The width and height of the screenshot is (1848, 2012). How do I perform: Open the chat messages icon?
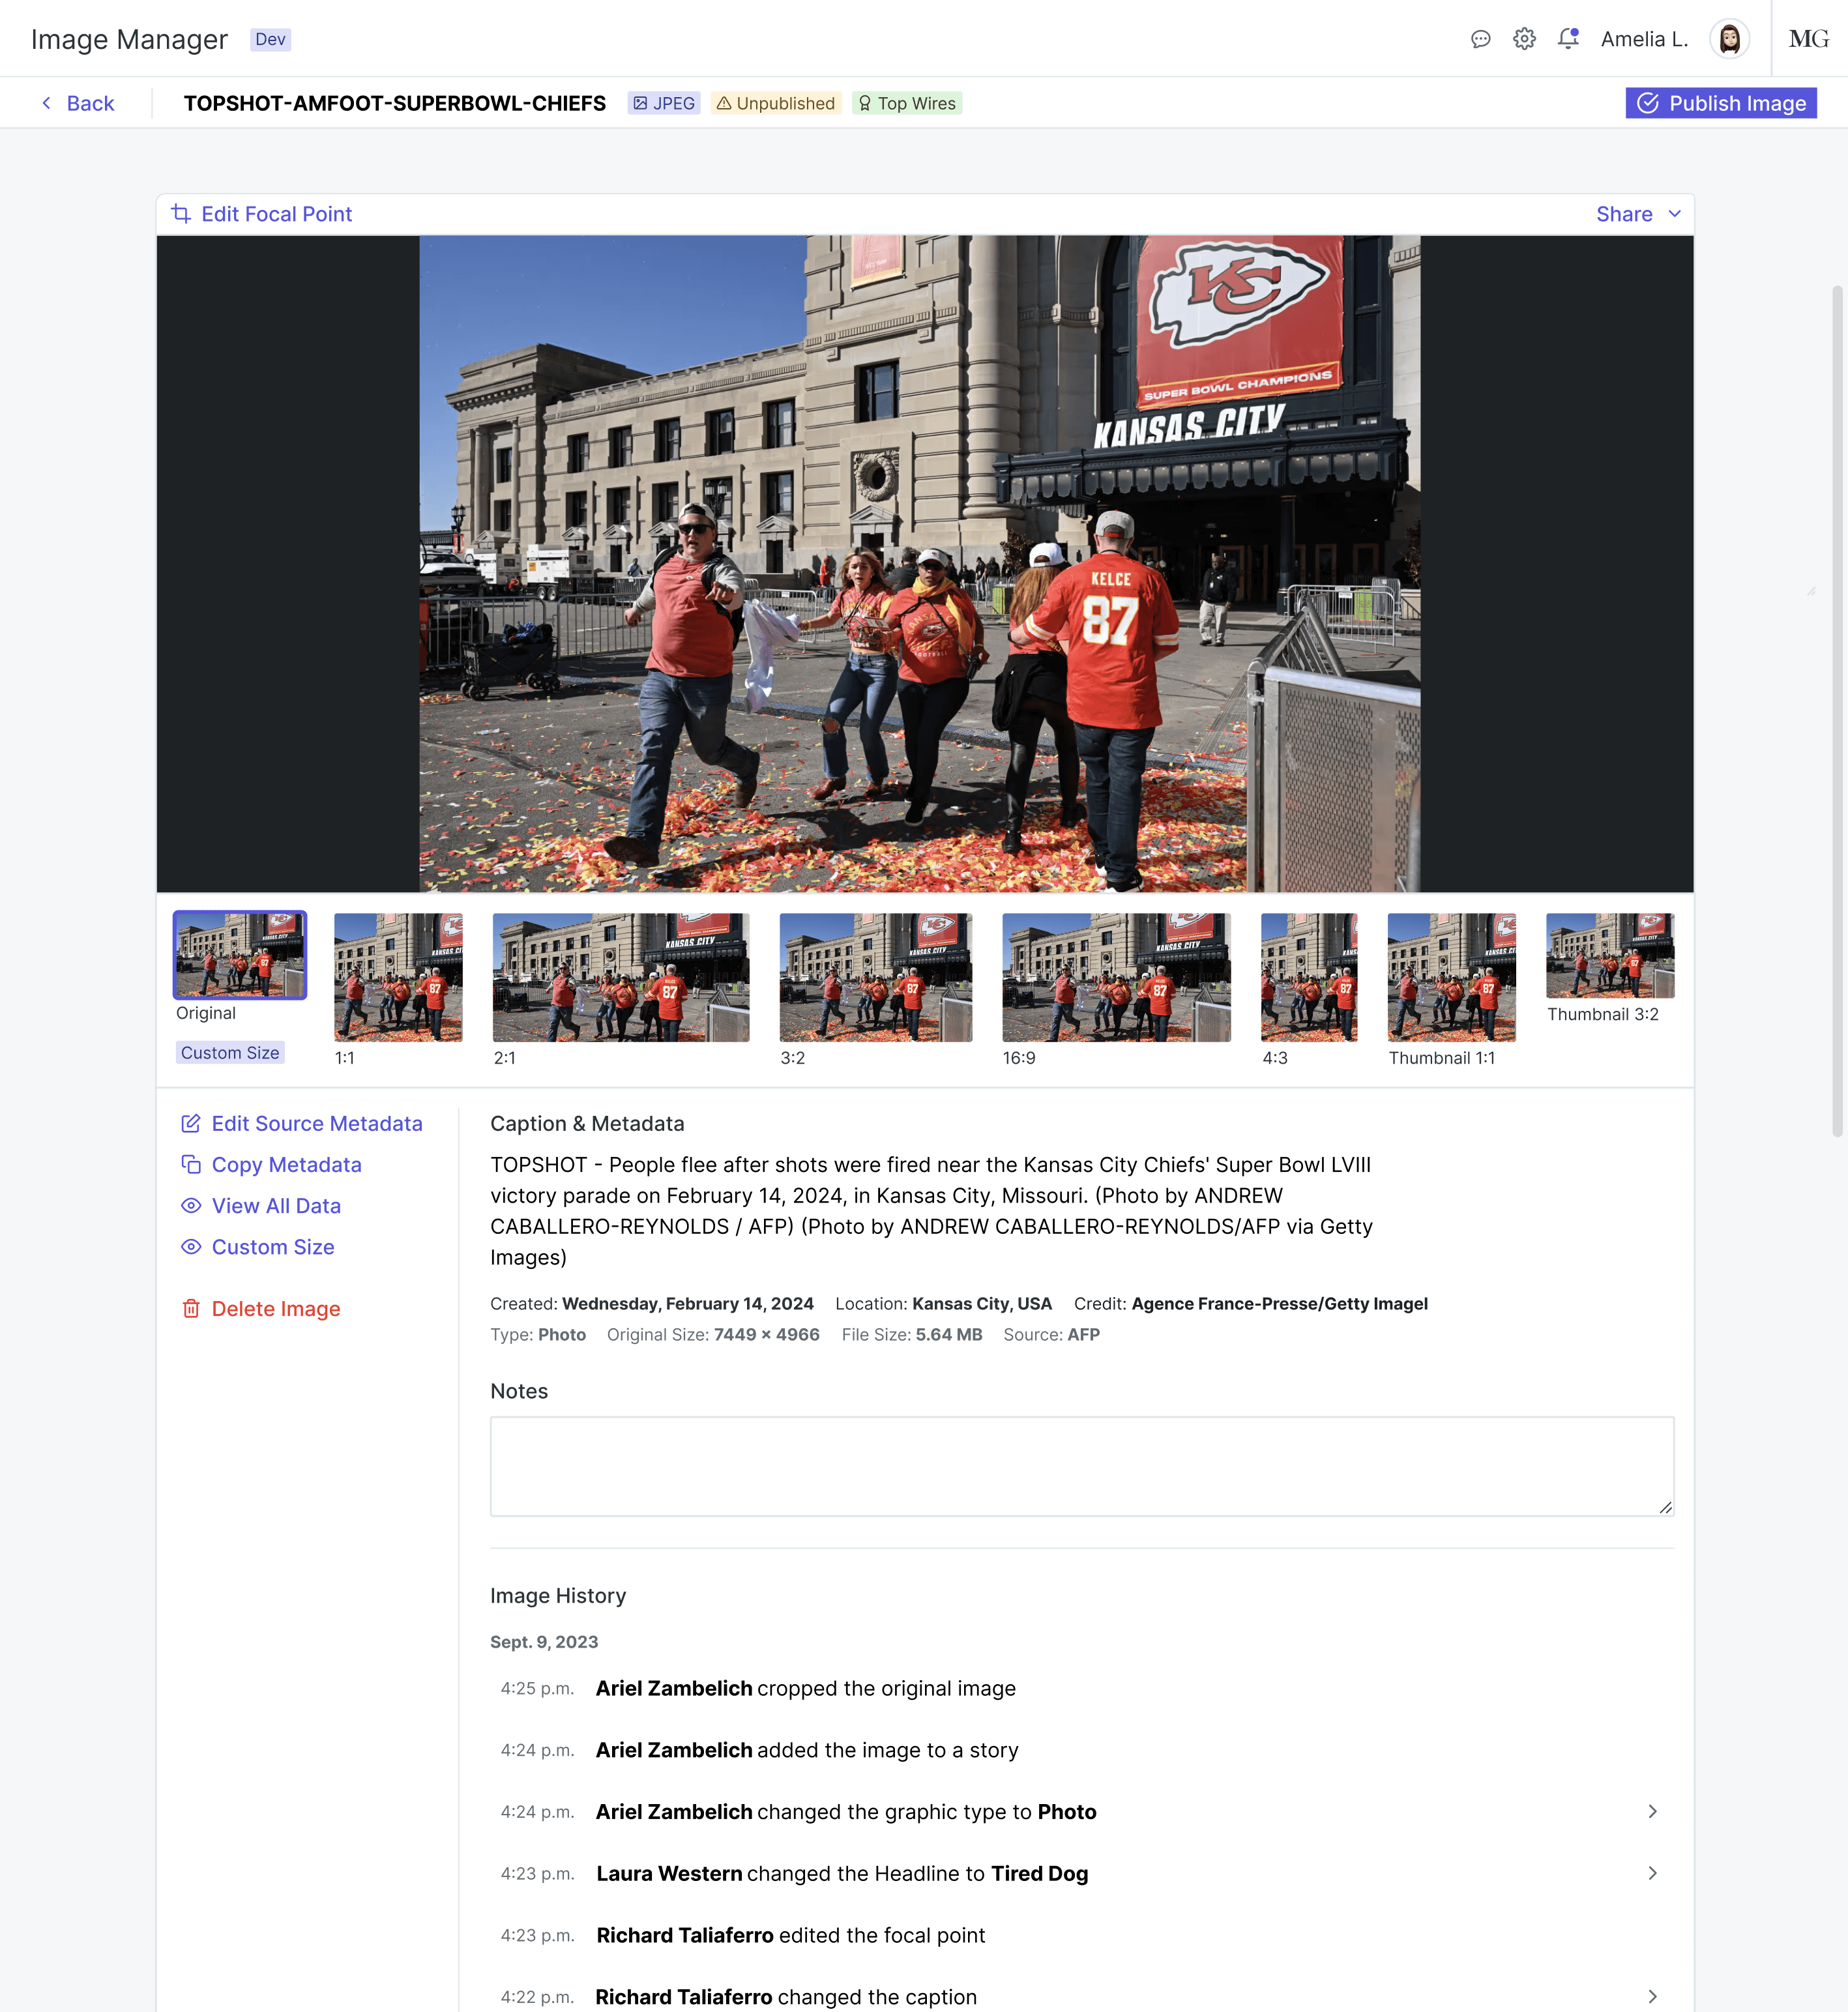tap(1480, 39)
